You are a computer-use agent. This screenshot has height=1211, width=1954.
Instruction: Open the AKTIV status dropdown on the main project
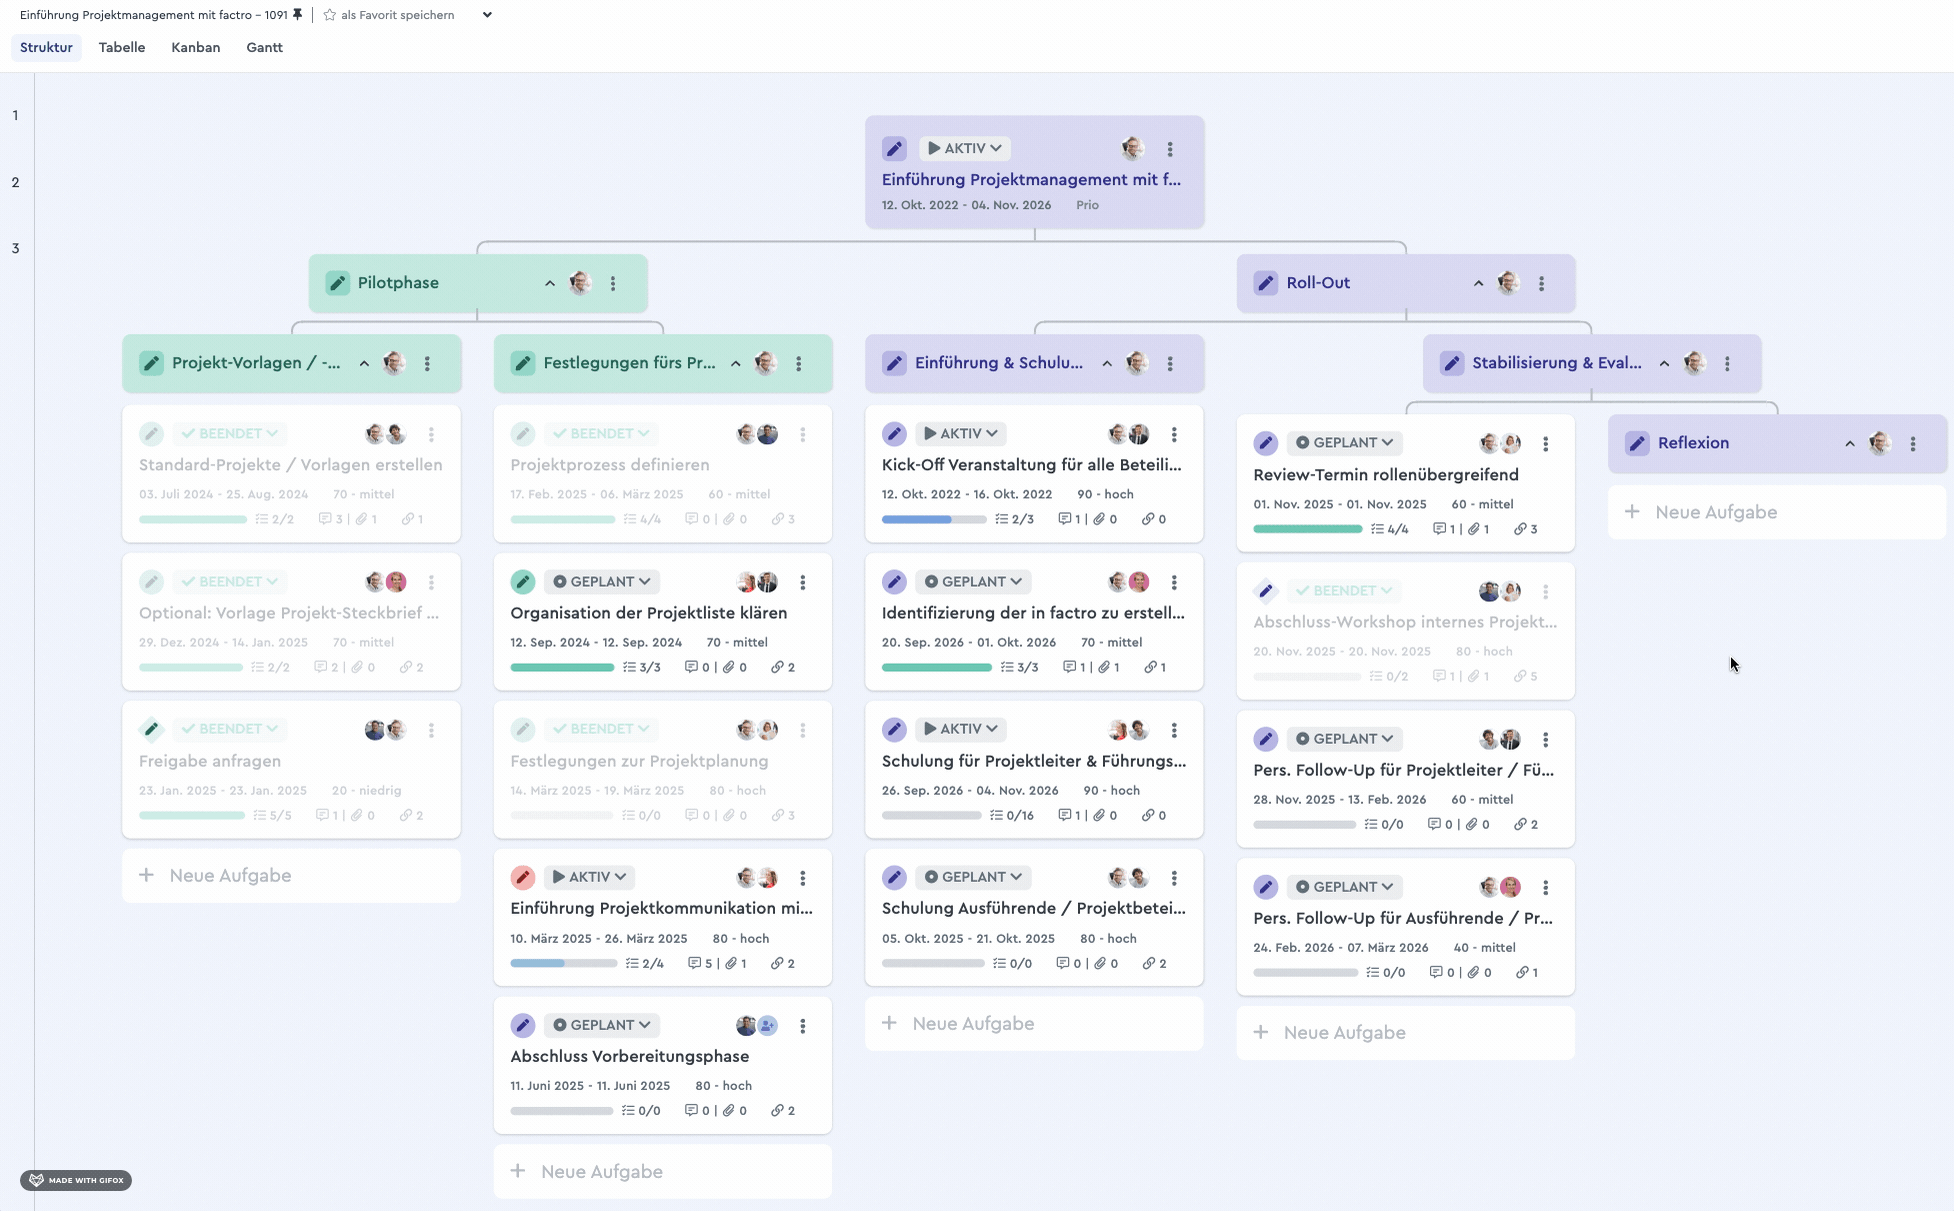964,148
